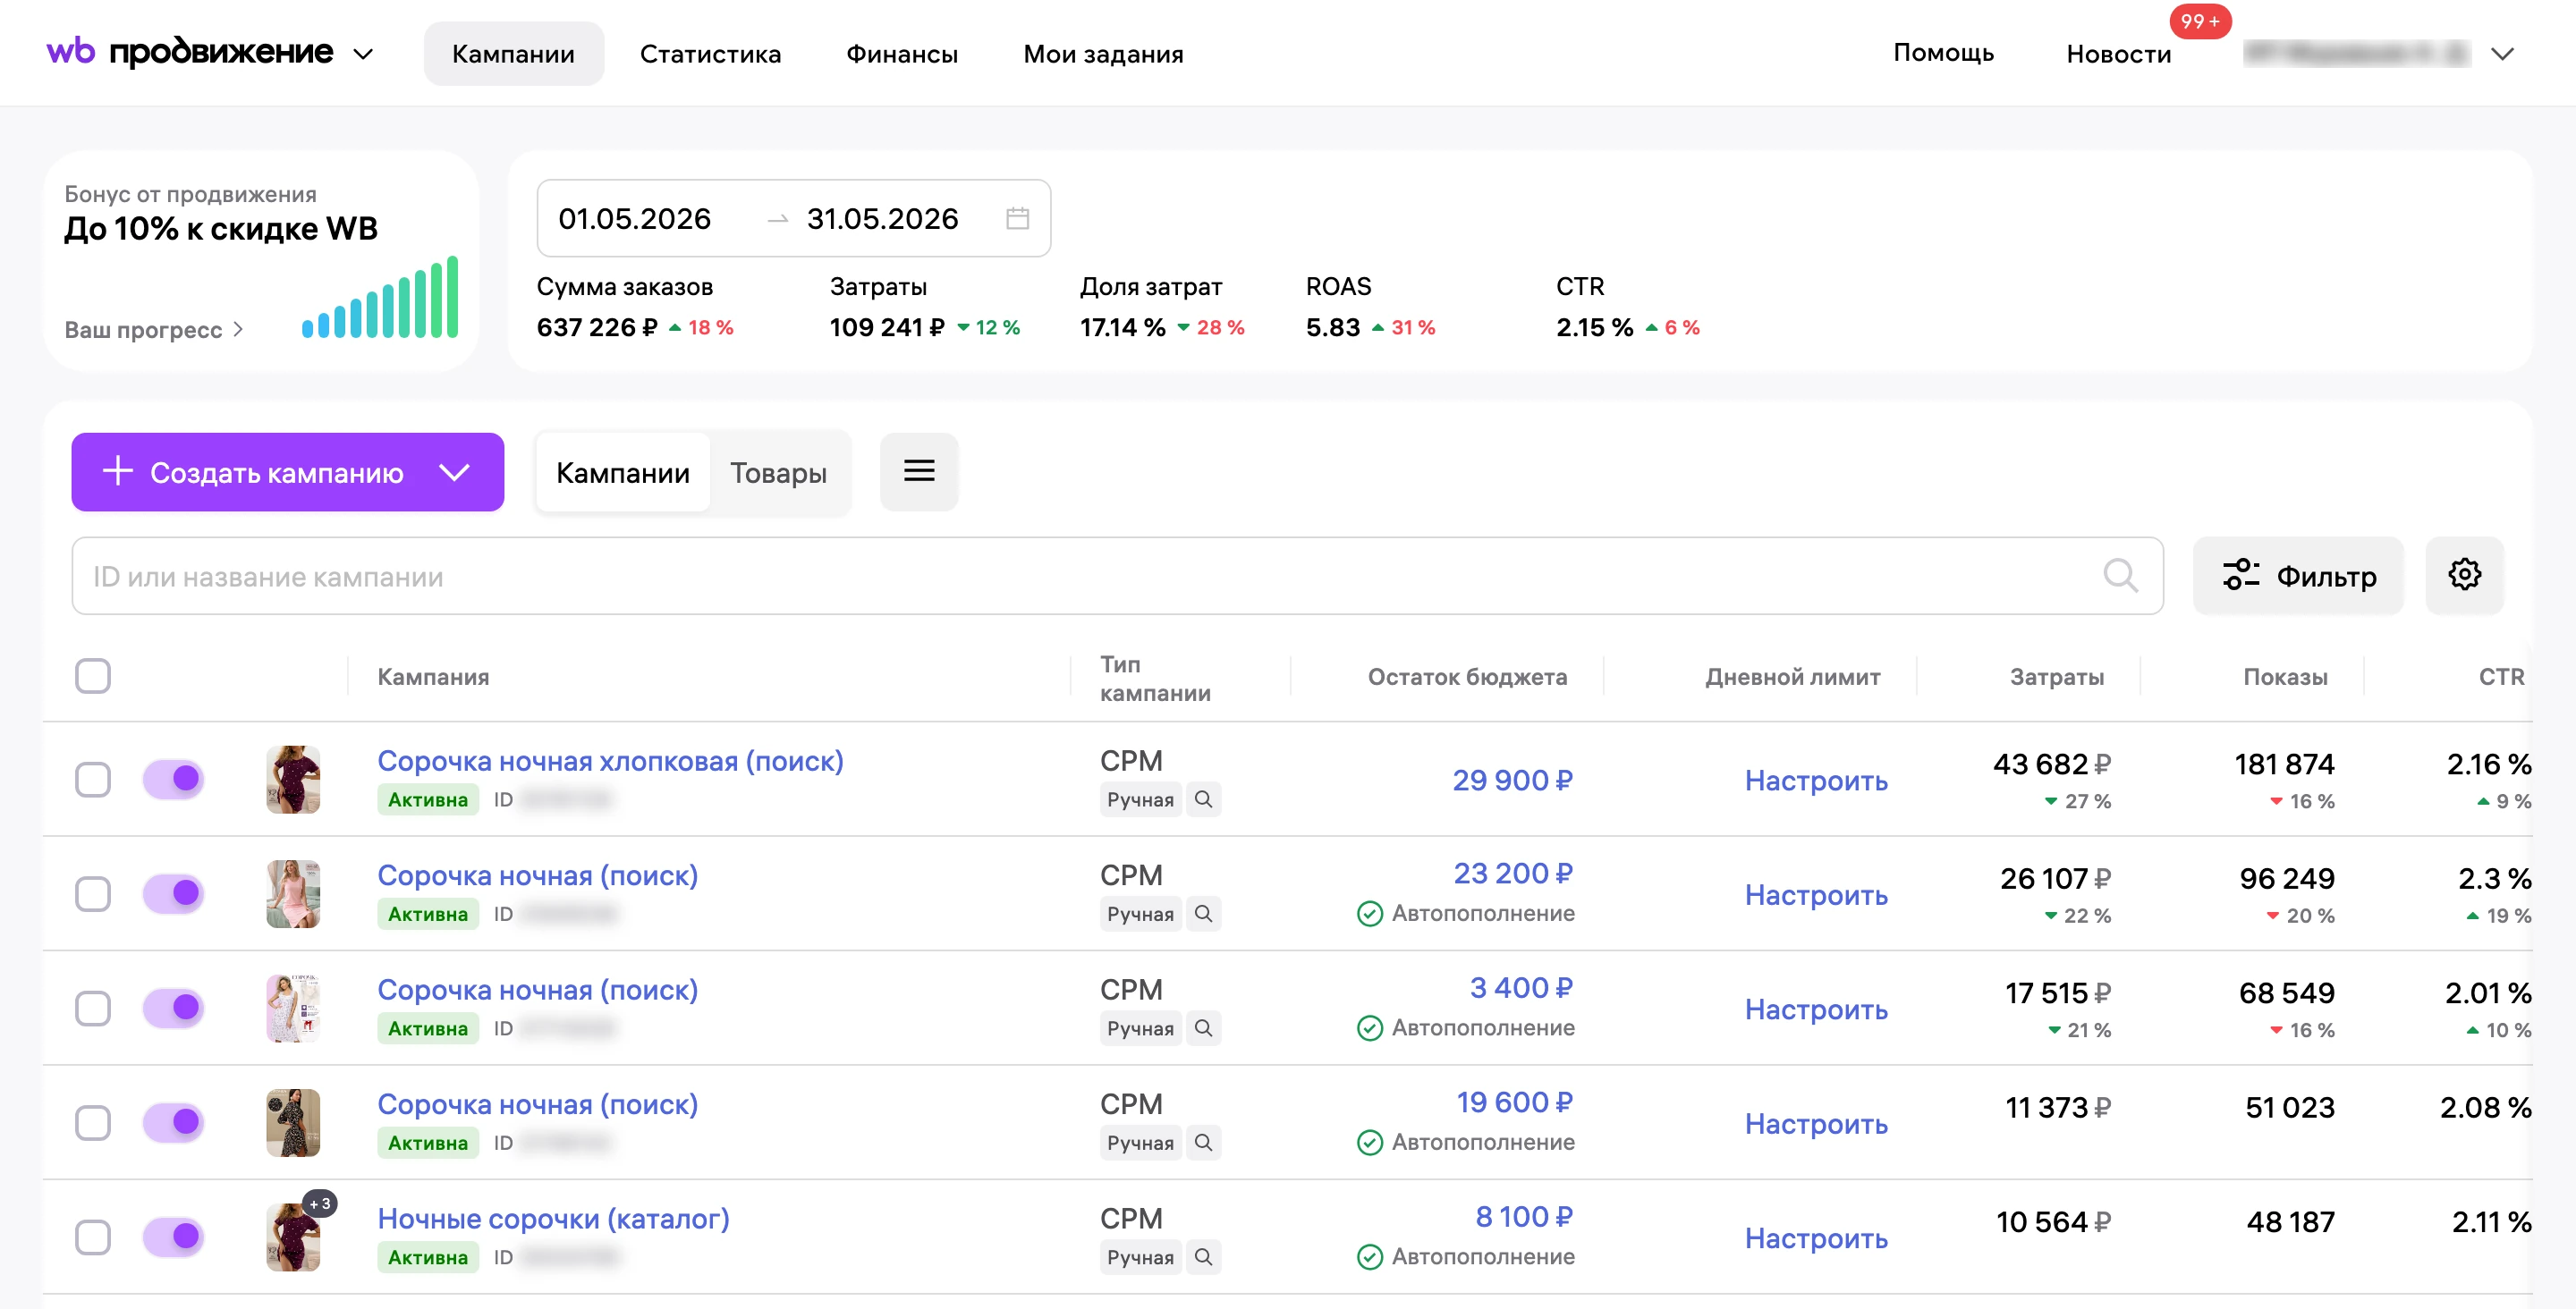2576x1309 pixels.
Task: Click the hamburger list-view menu icon
Action: point(919,471)
